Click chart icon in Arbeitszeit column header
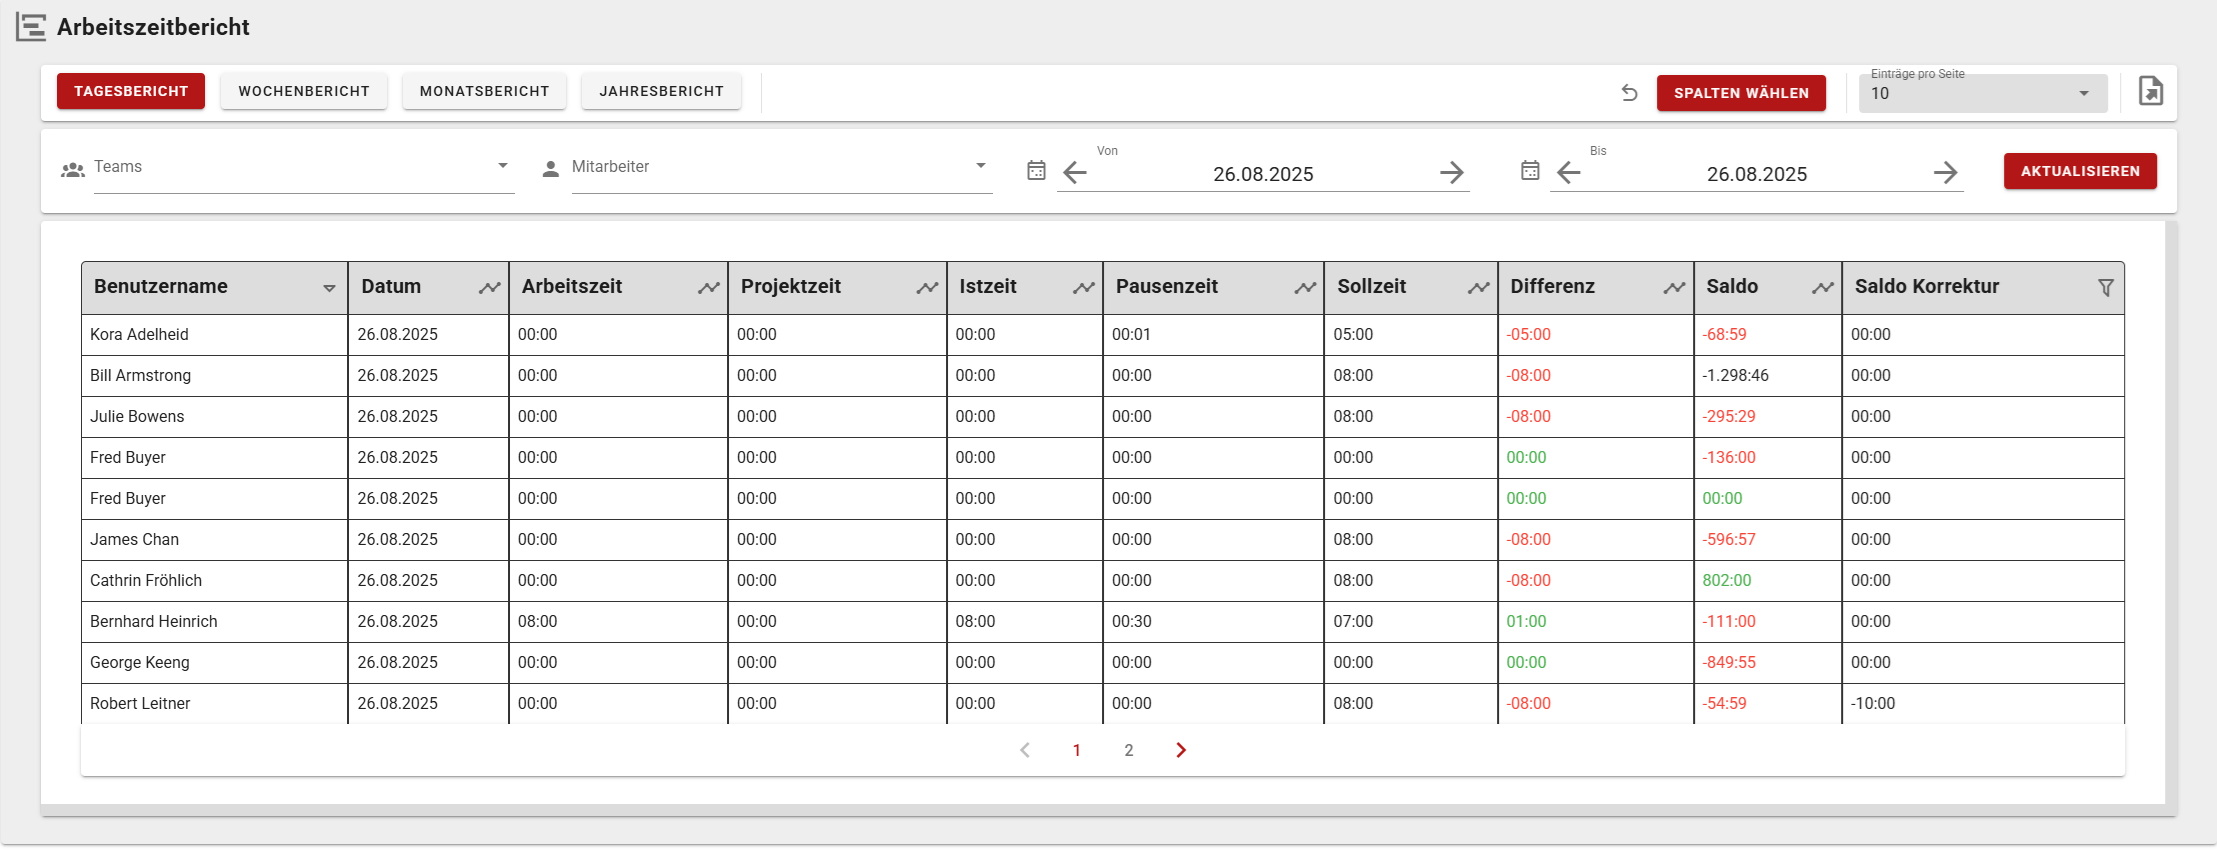This screenshot has height=852, width=2217. 708,288
